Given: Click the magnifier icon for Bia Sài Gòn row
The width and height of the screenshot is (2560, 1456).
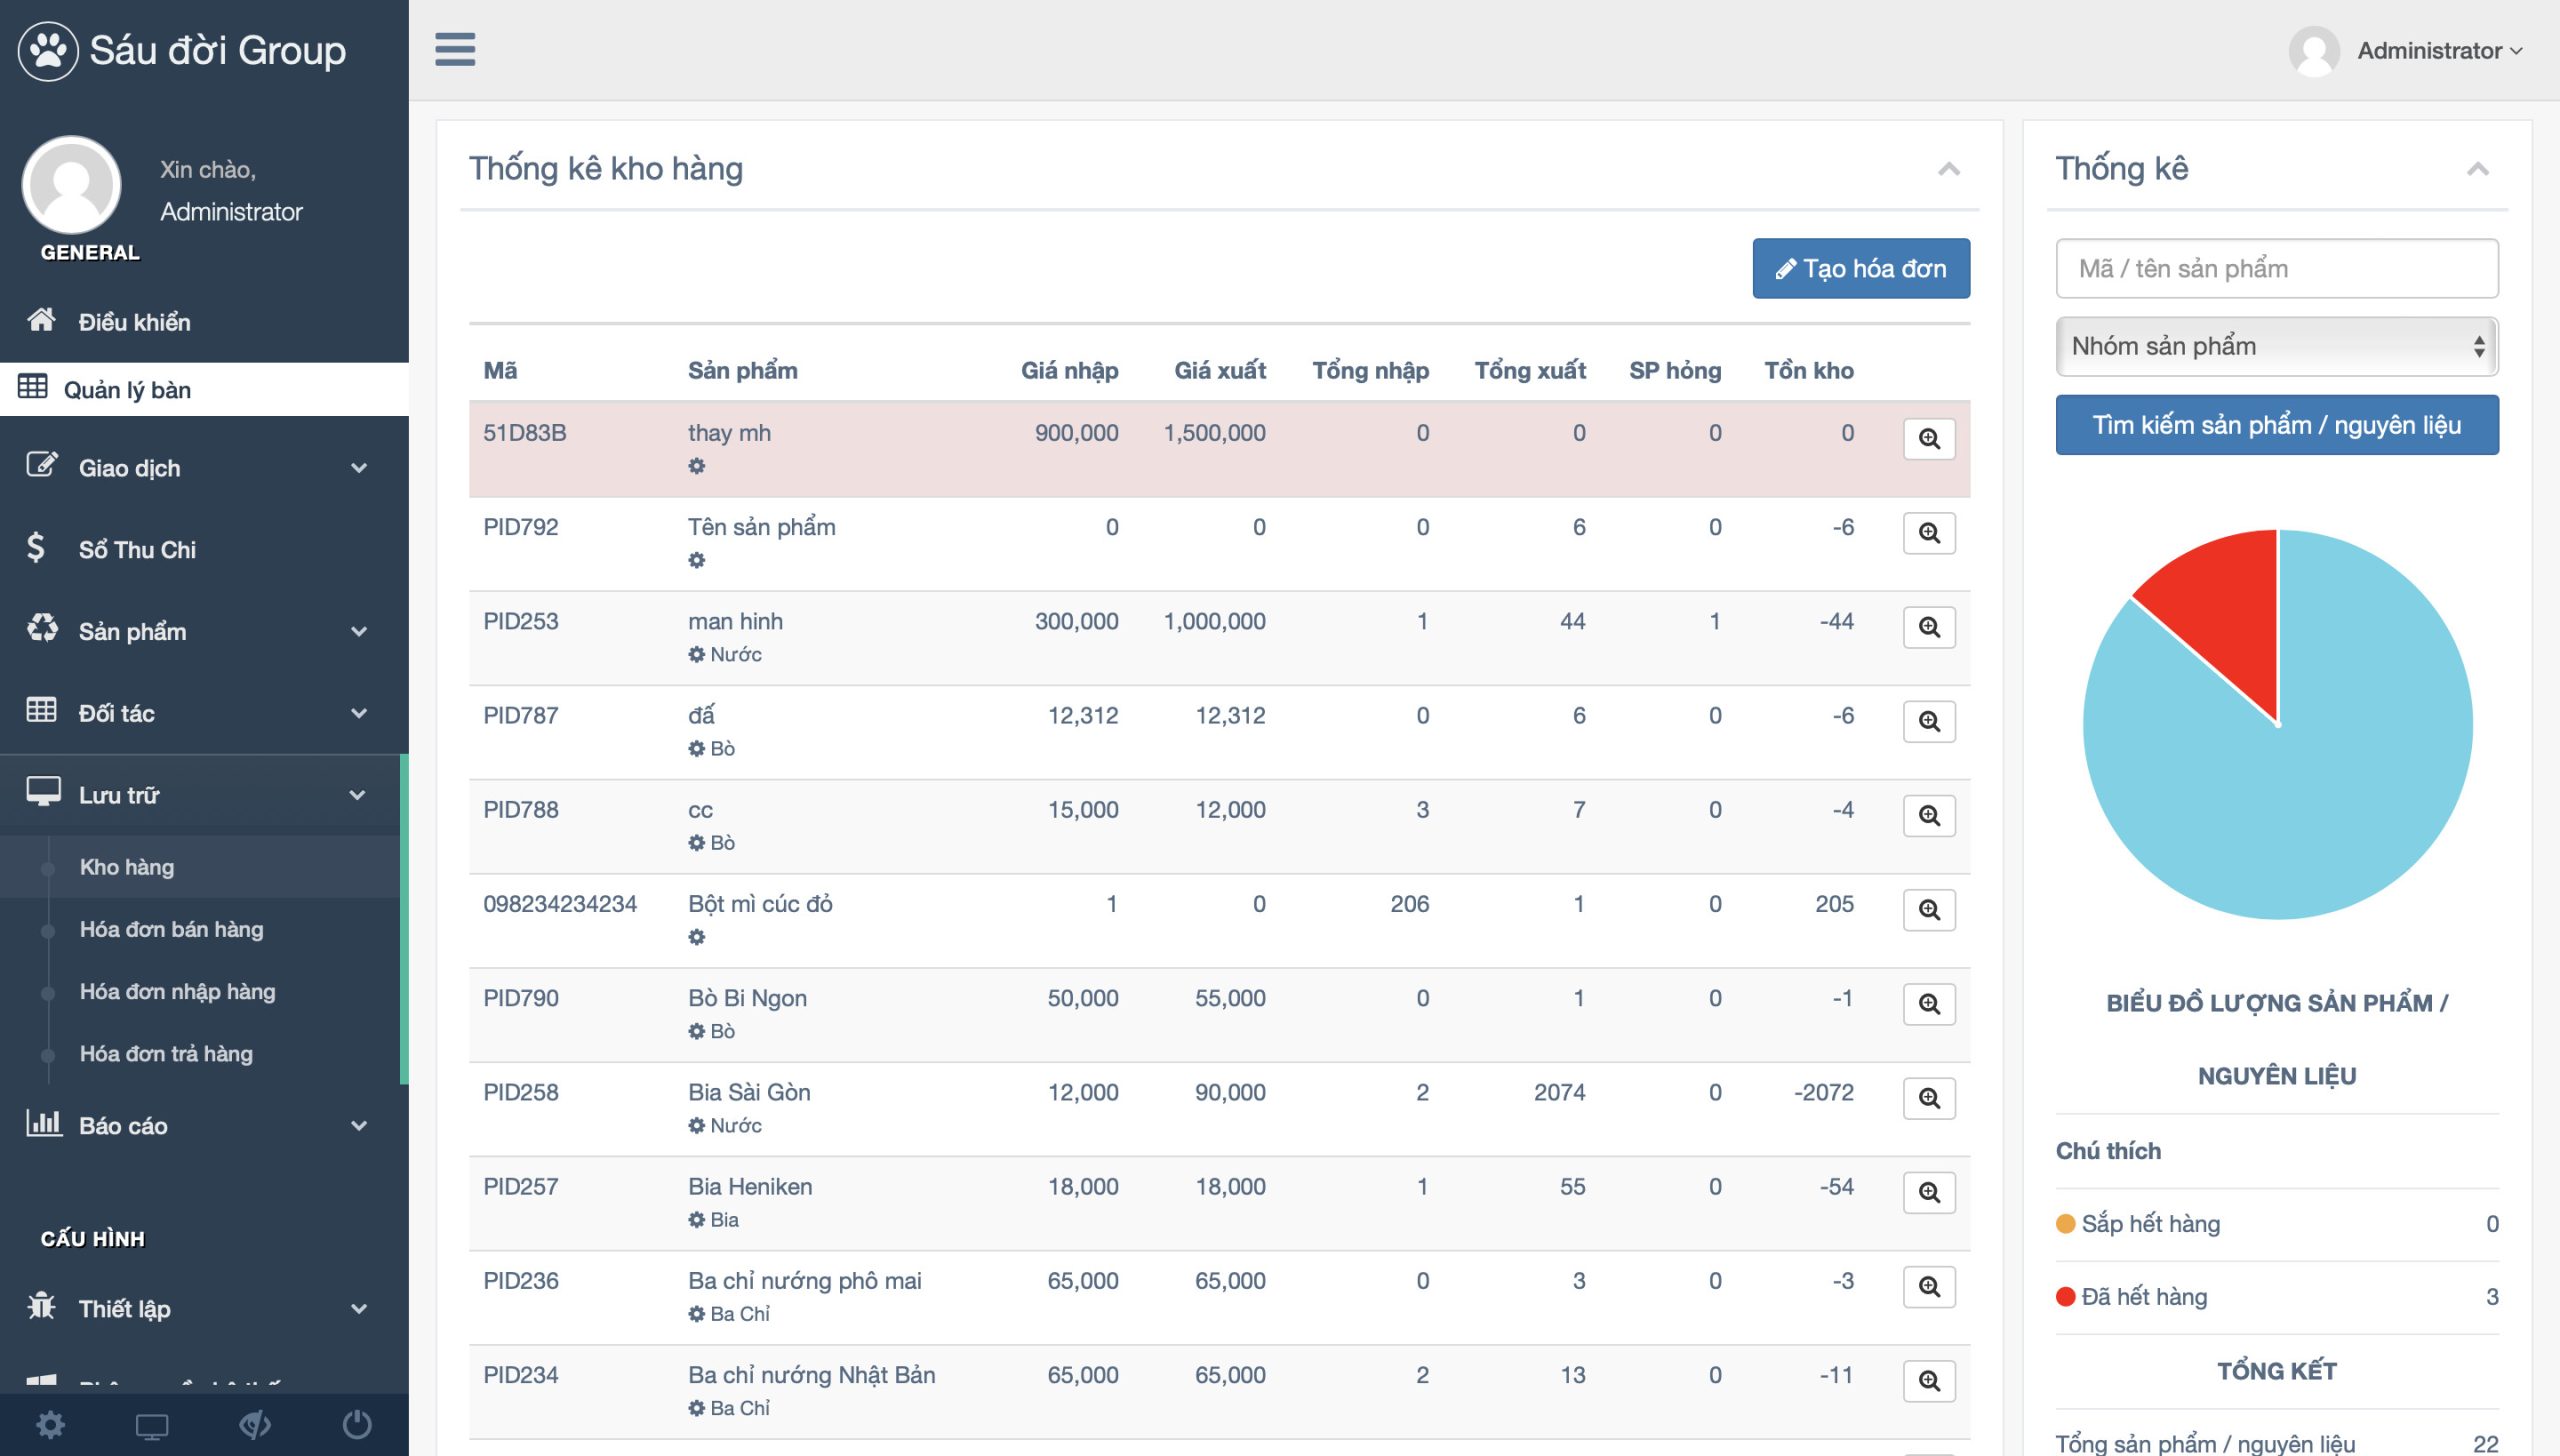Looking at the screenshot, I should coord(1929,1098).
